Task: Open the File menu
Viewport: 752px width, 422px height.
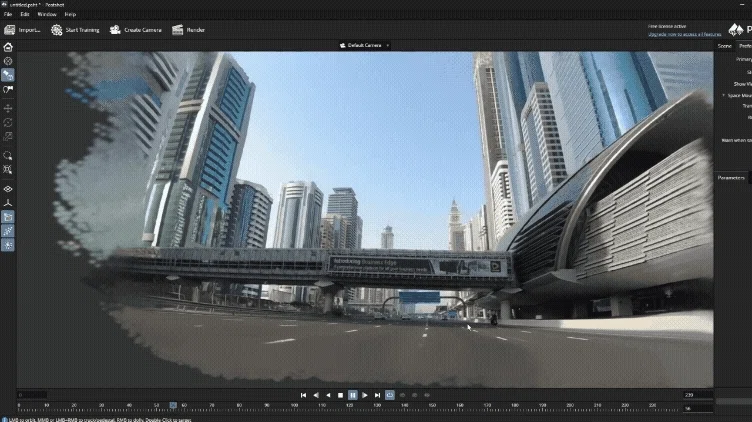Action: [x=8, y=14]
